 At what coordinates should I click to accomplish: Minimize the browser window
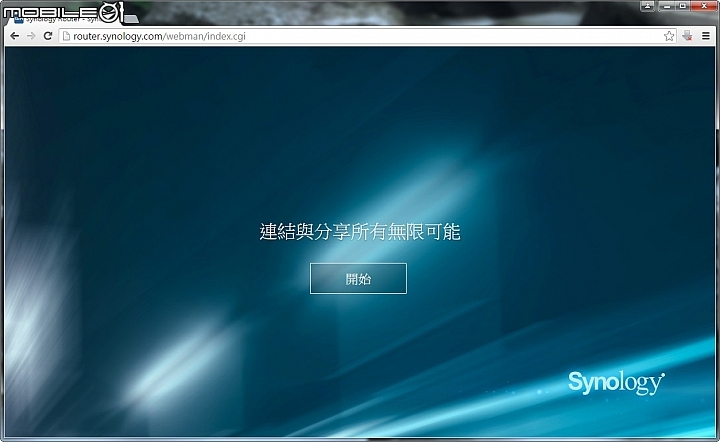667,6
